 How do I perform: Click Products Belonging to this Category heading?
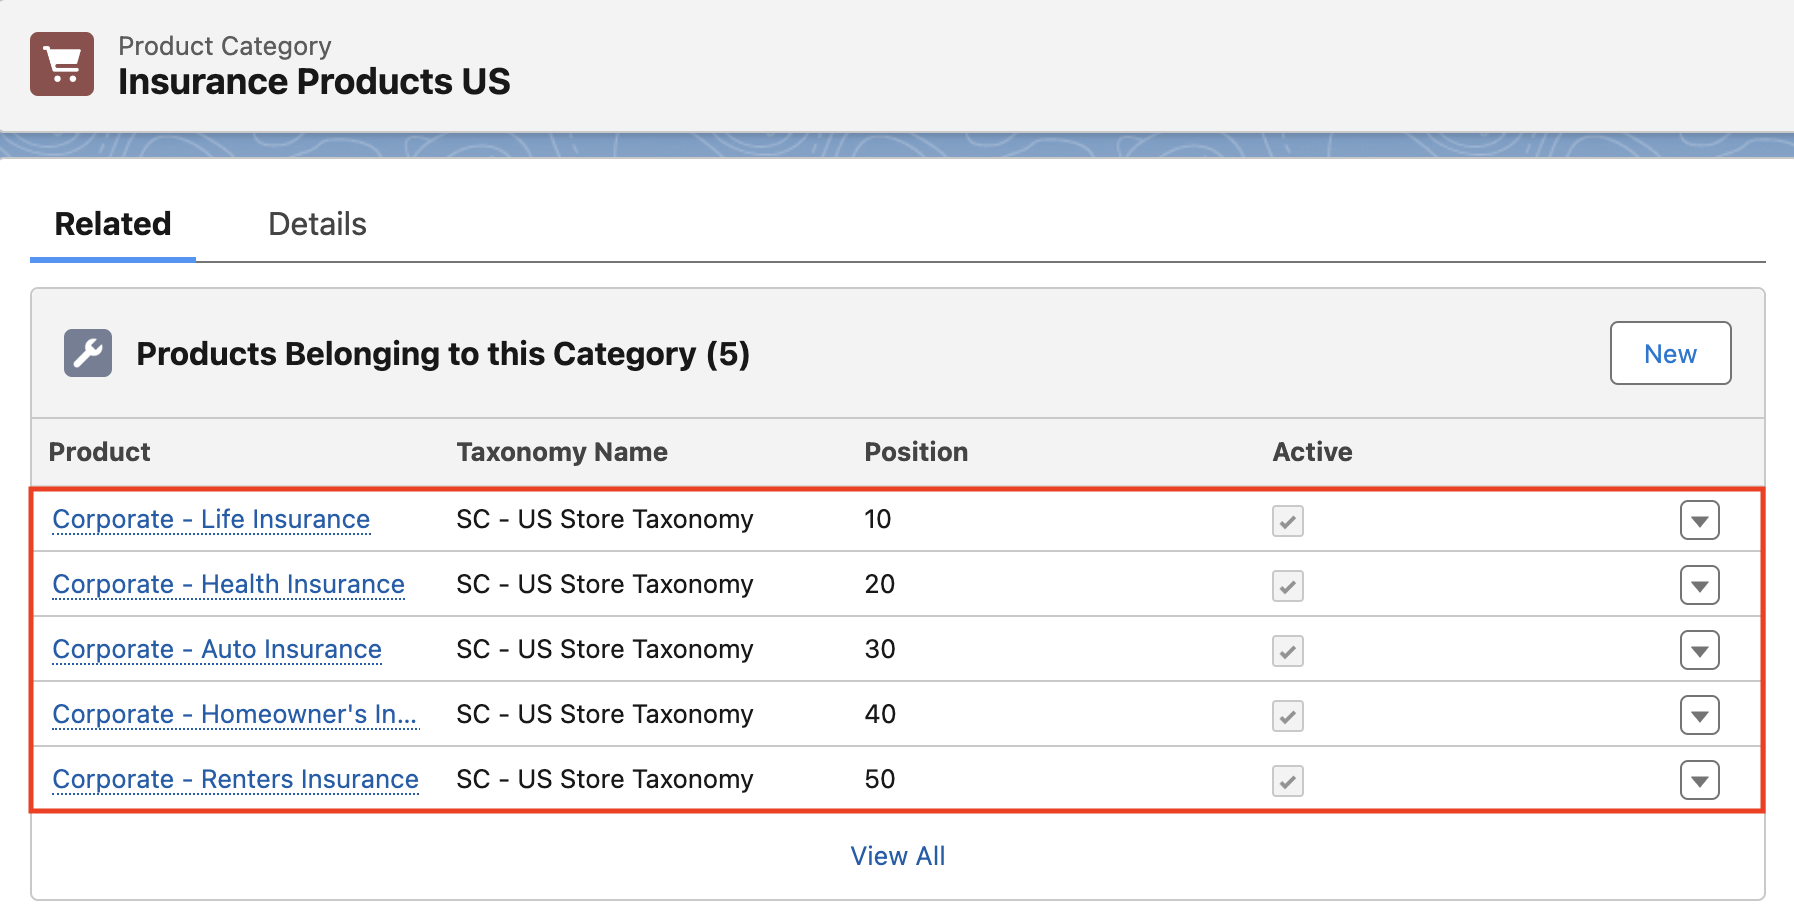443,354
